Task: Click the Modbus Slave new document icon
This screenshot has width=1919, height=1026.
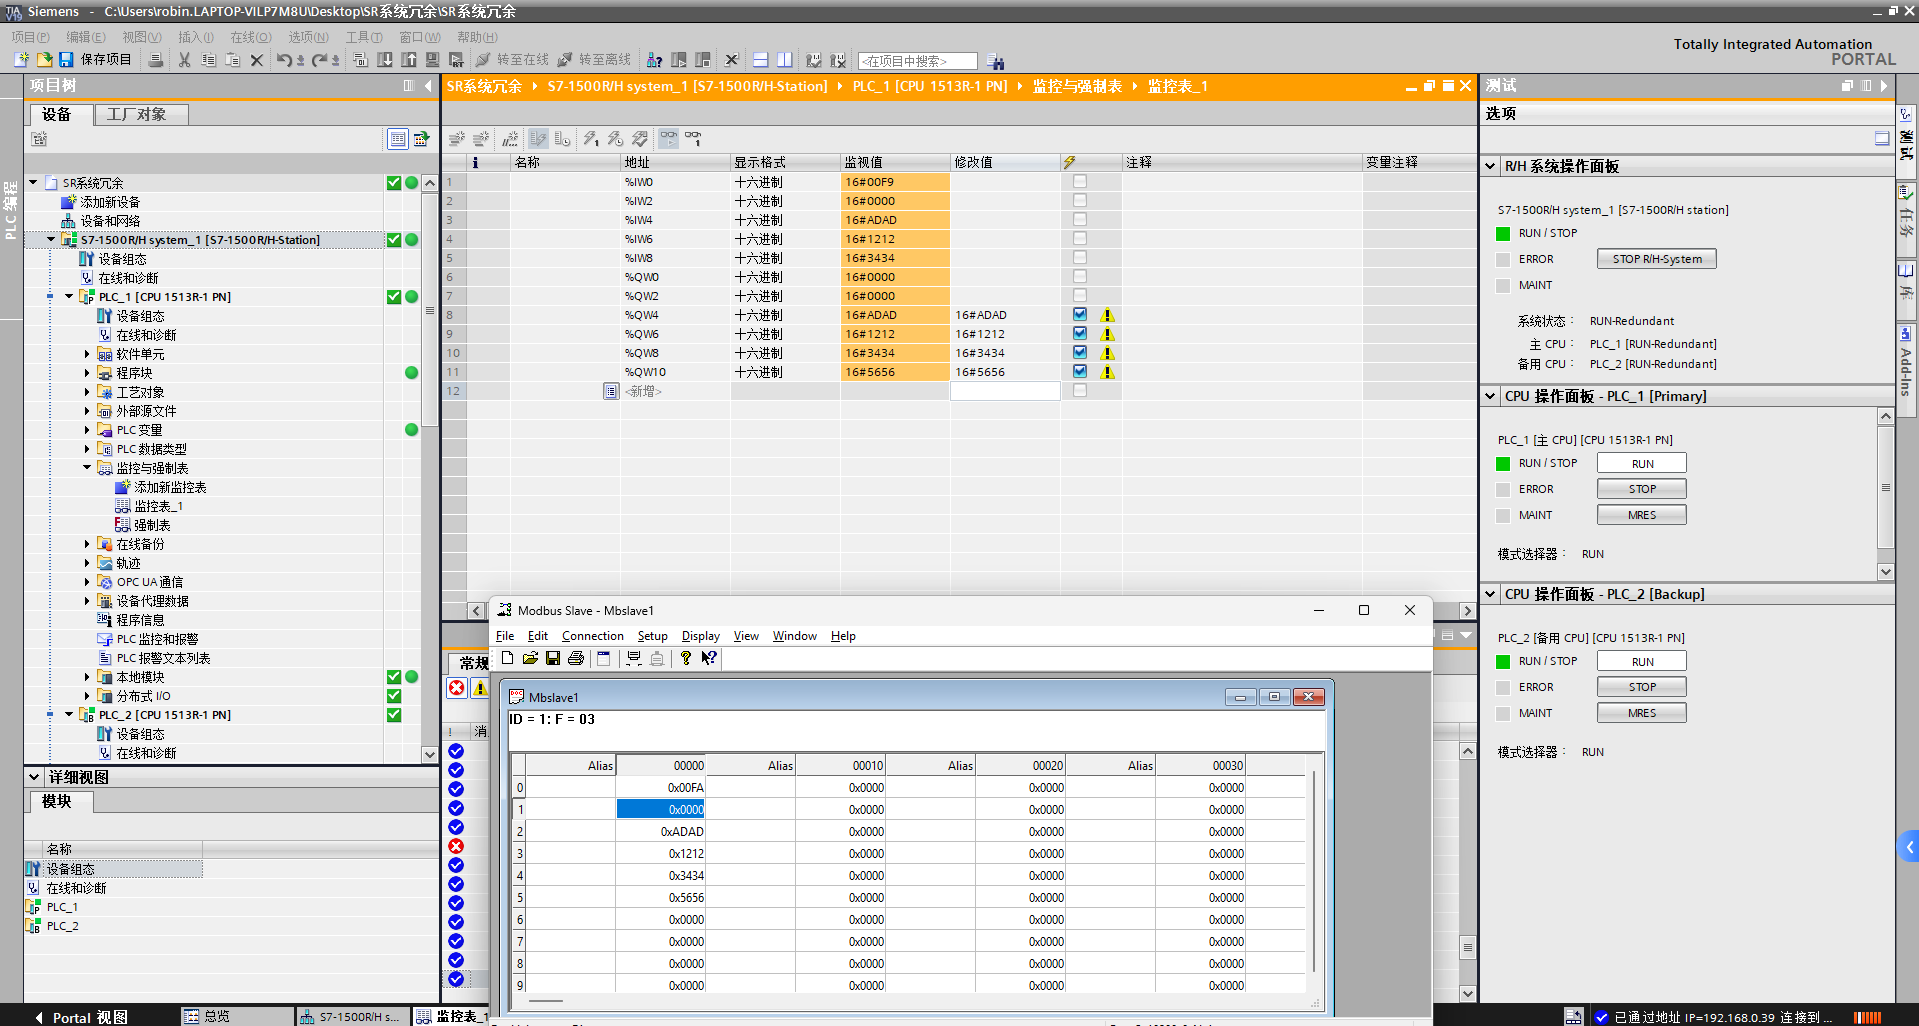Action: click(x=507, y=658)
